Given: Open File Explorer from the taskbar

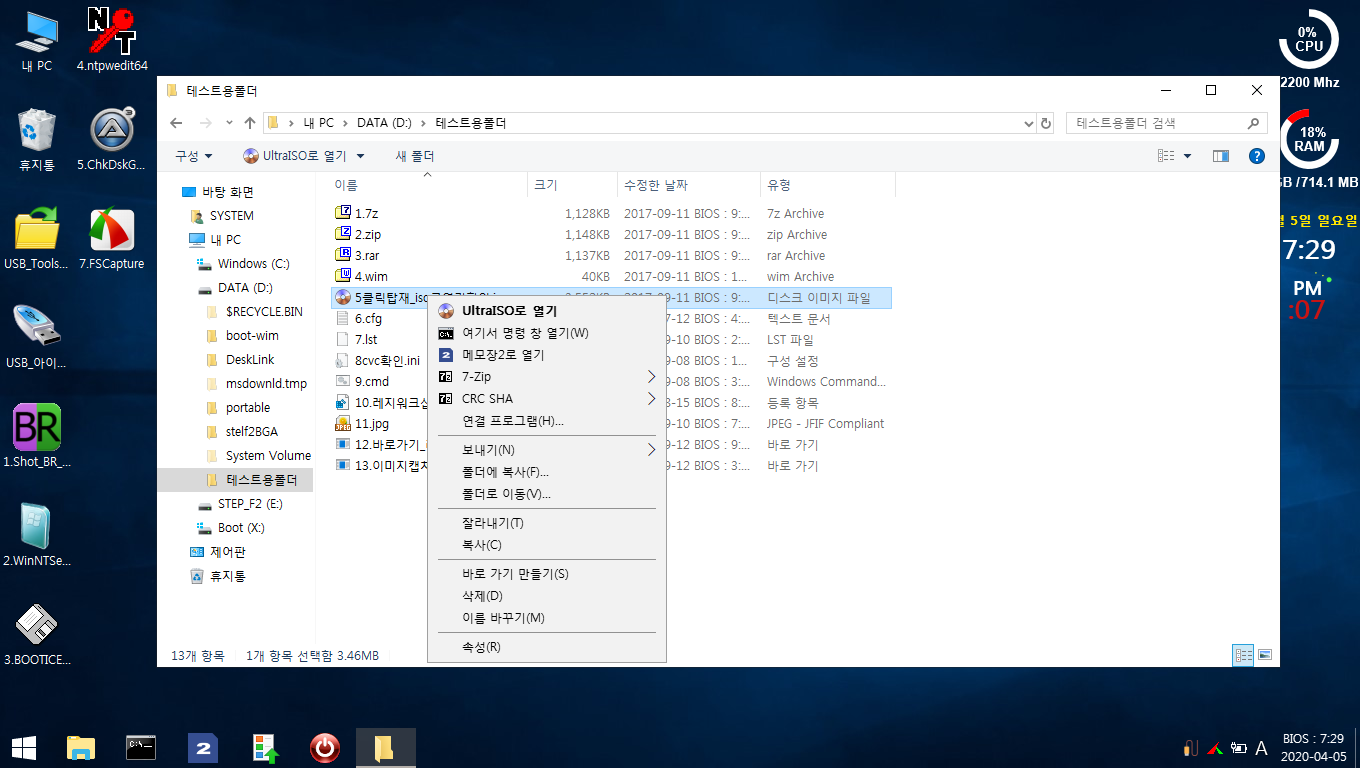Looking at the screenshot, I should [x=81, y=747].
